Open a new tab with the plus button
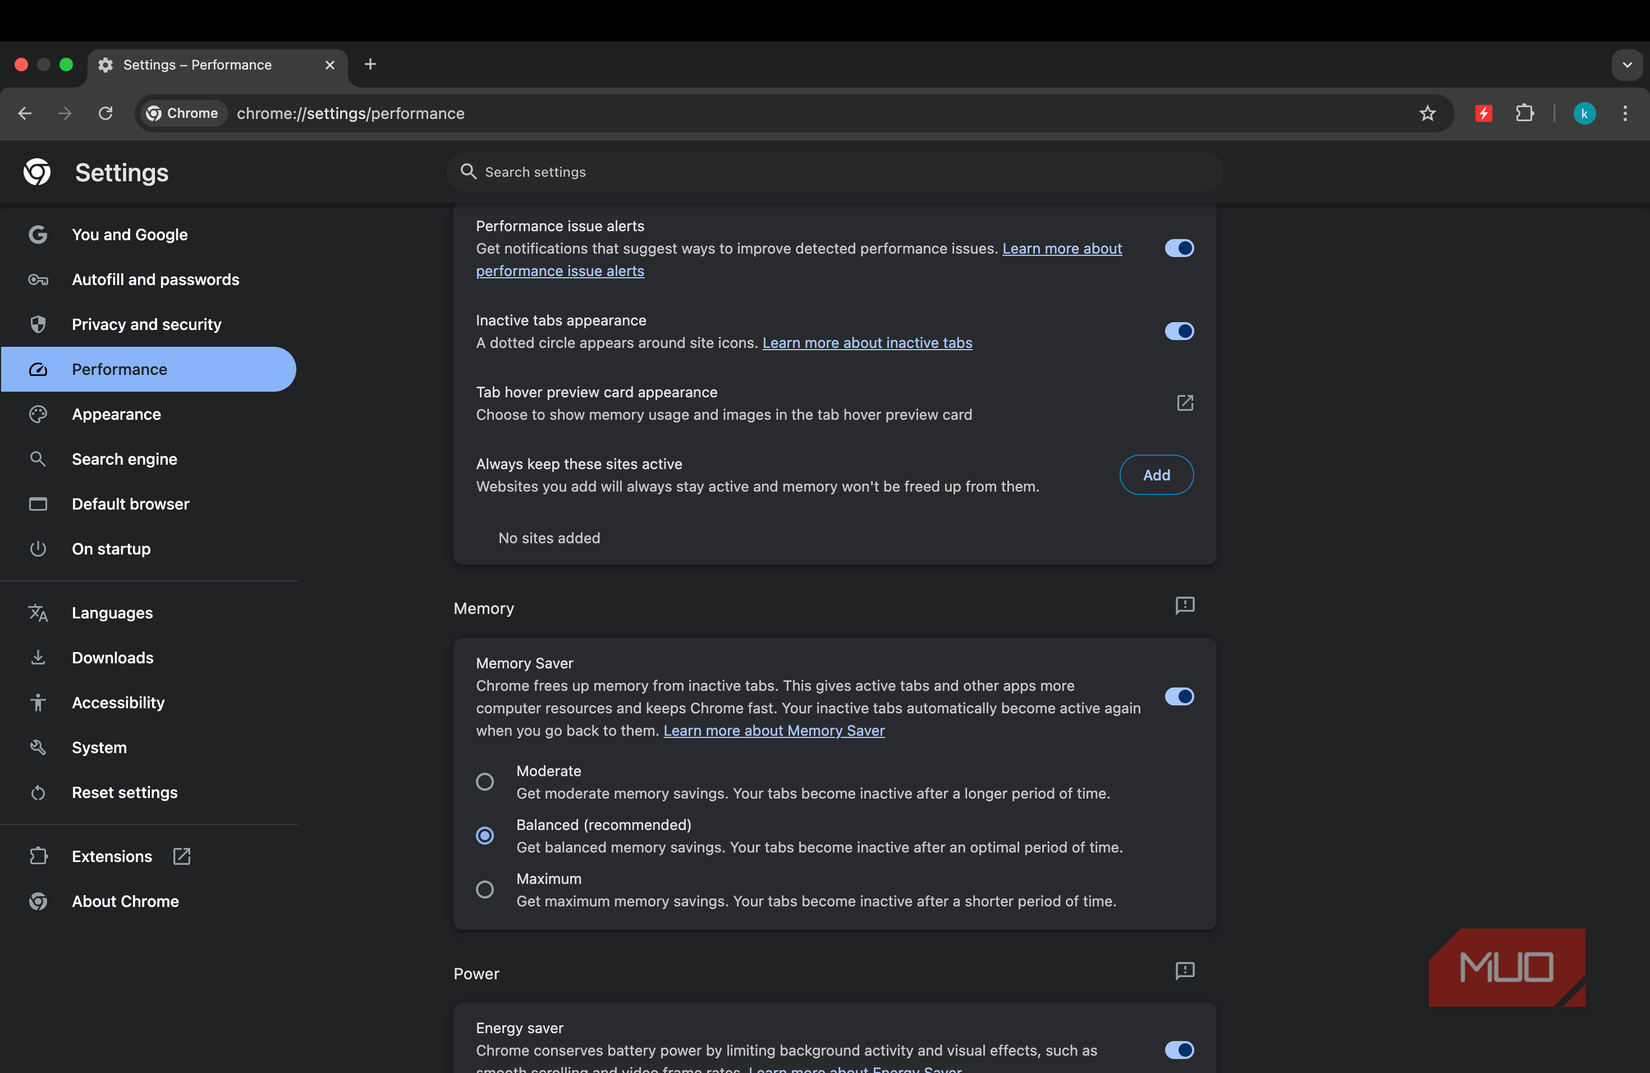 [370, 64]
